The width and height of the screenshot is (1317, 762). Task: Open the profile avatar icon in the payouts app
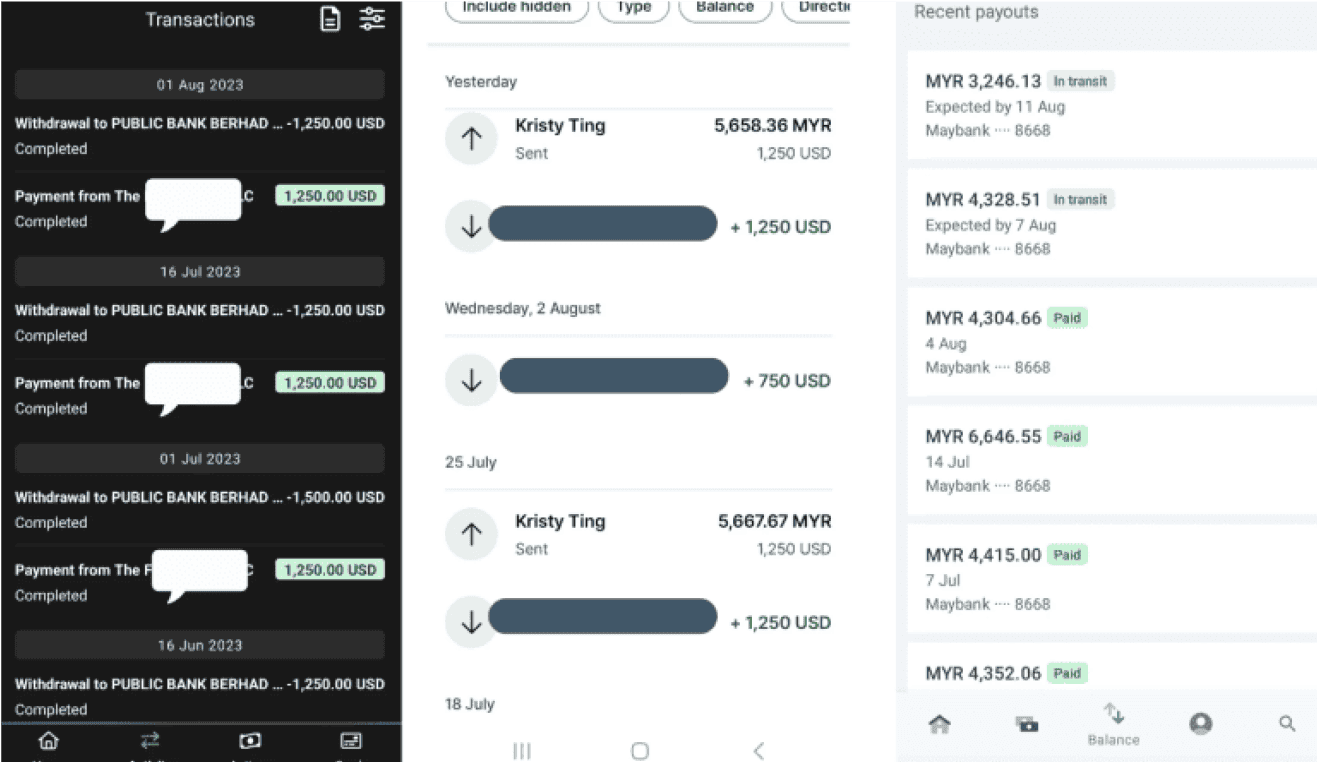tap(1200, 724)
